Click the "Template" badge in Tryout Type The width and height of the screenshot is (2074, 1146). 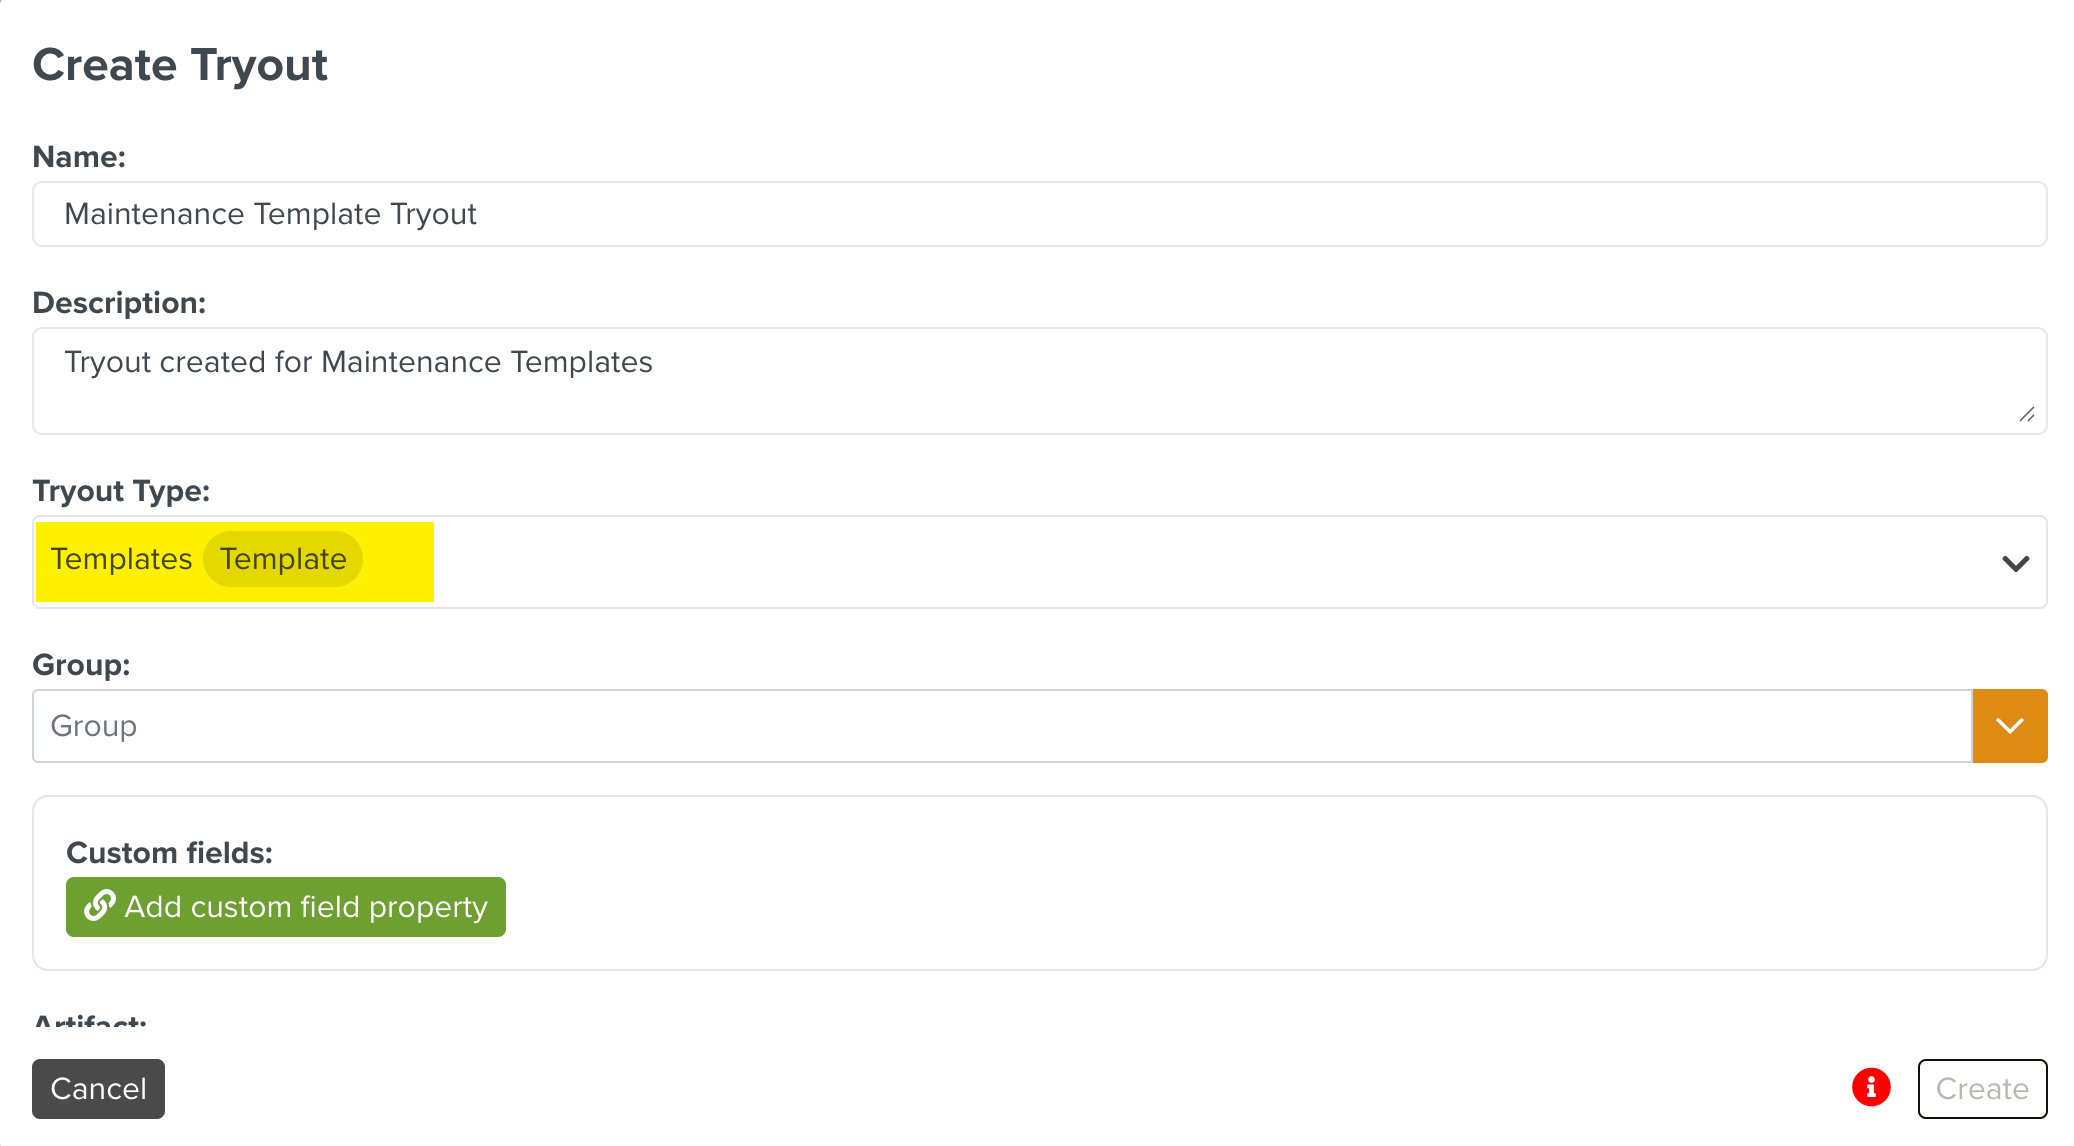[x=283, y=559]
